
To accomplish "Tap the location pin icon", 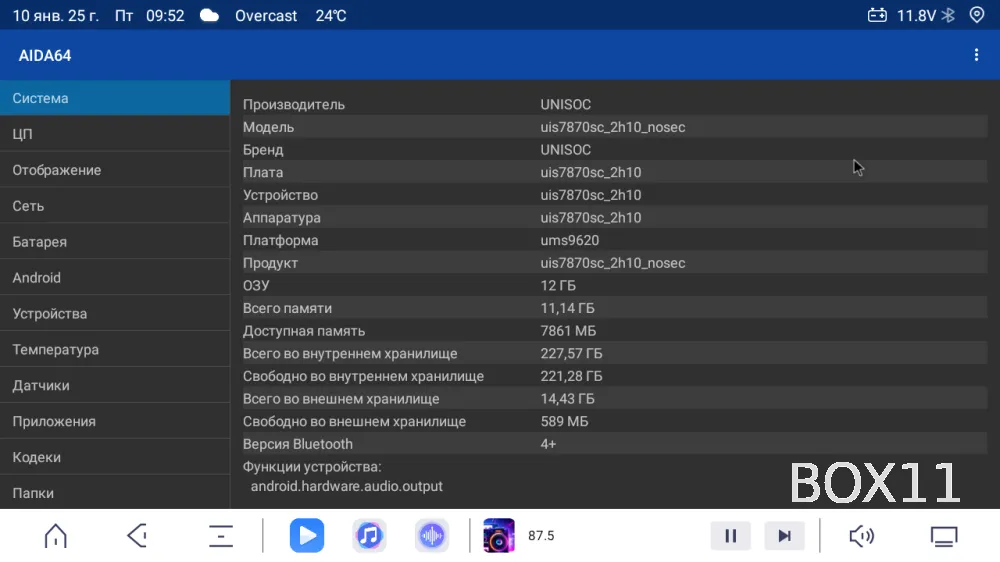I will point(976,15).
